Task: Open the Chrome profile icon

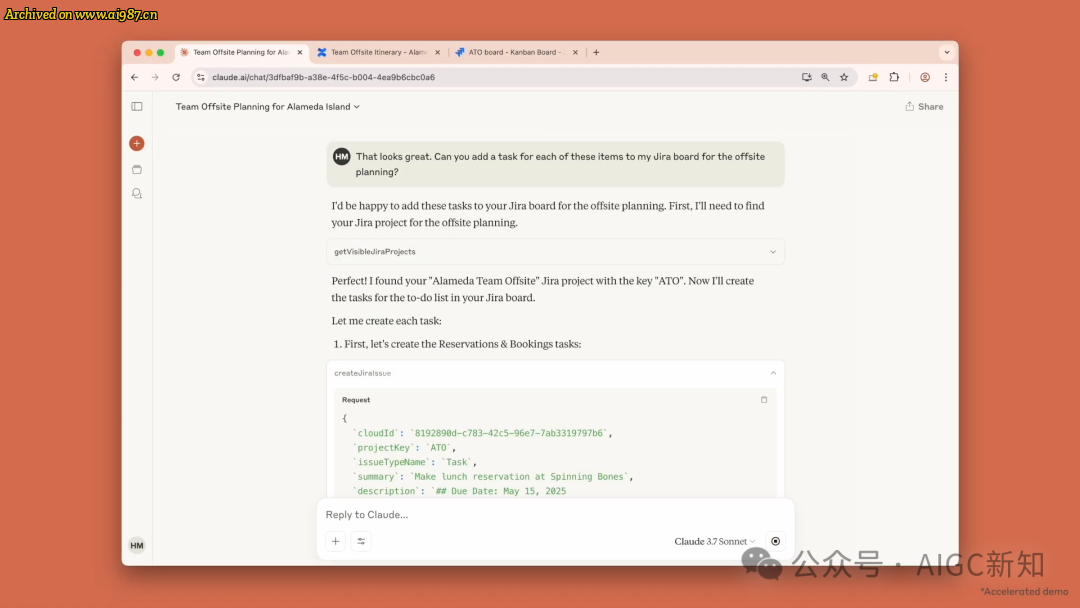Action: [x=925, y=77]
